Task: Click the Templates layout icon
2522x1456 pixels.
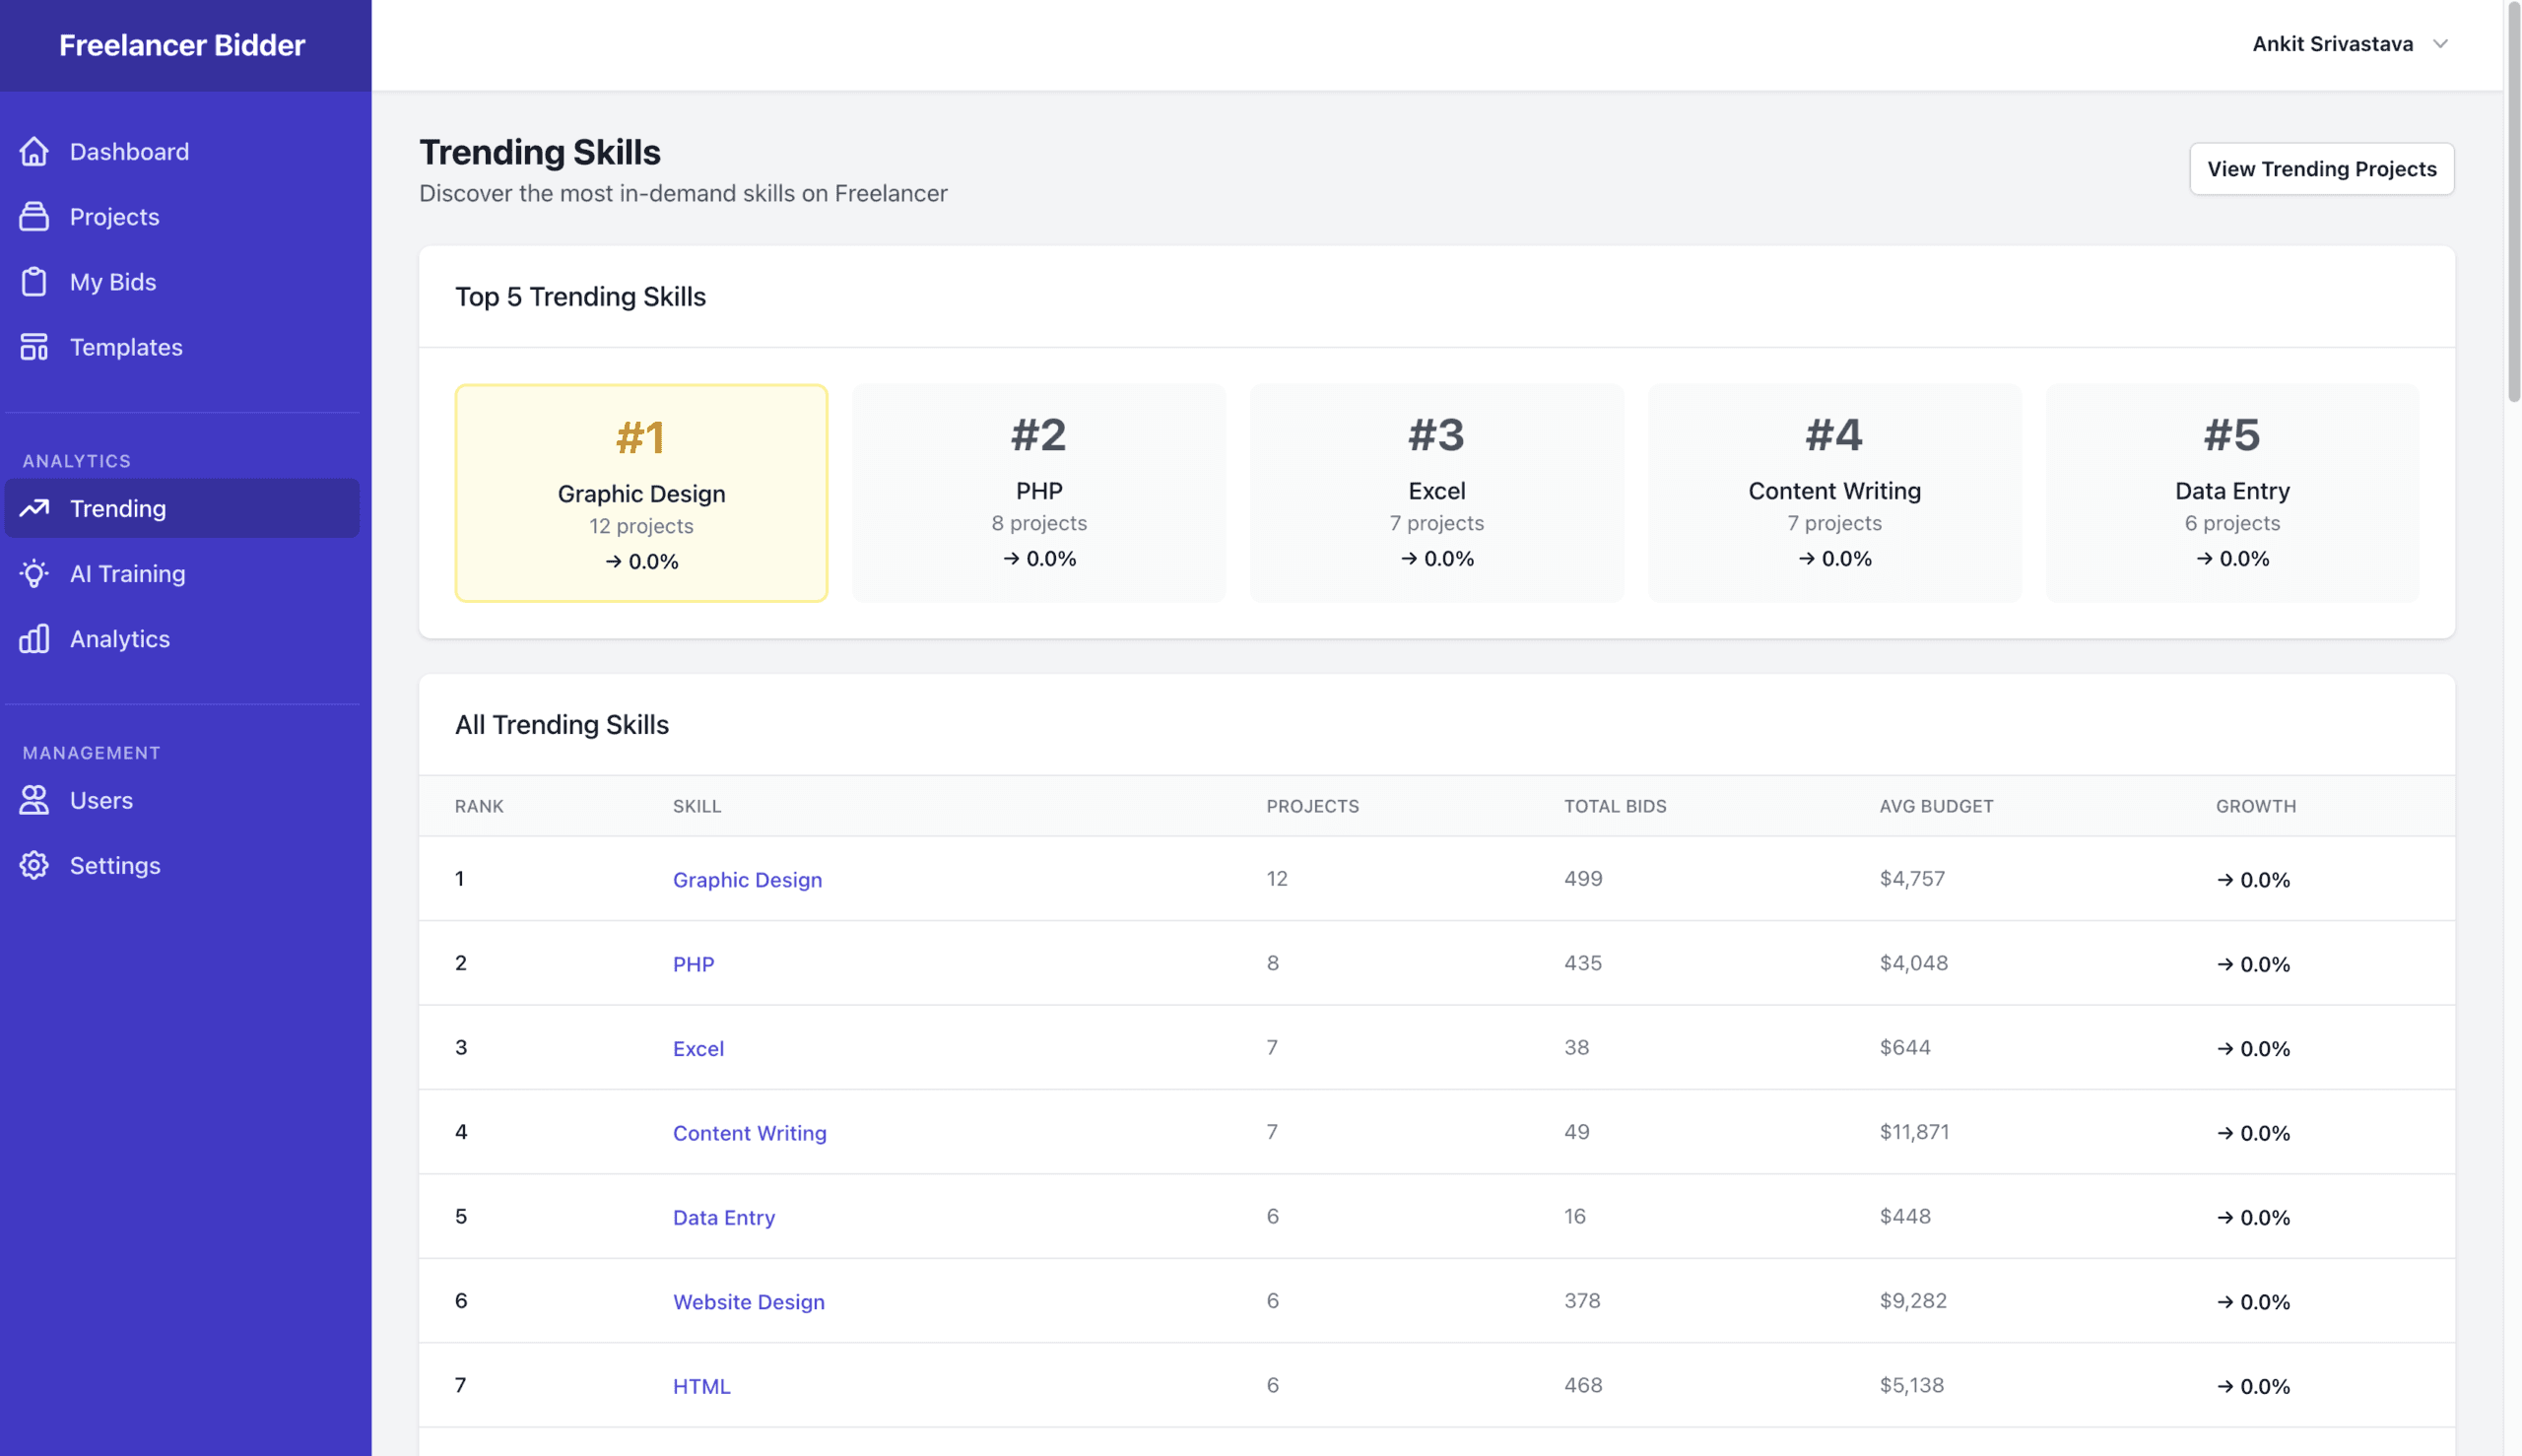Action: (x=34, y=347)
